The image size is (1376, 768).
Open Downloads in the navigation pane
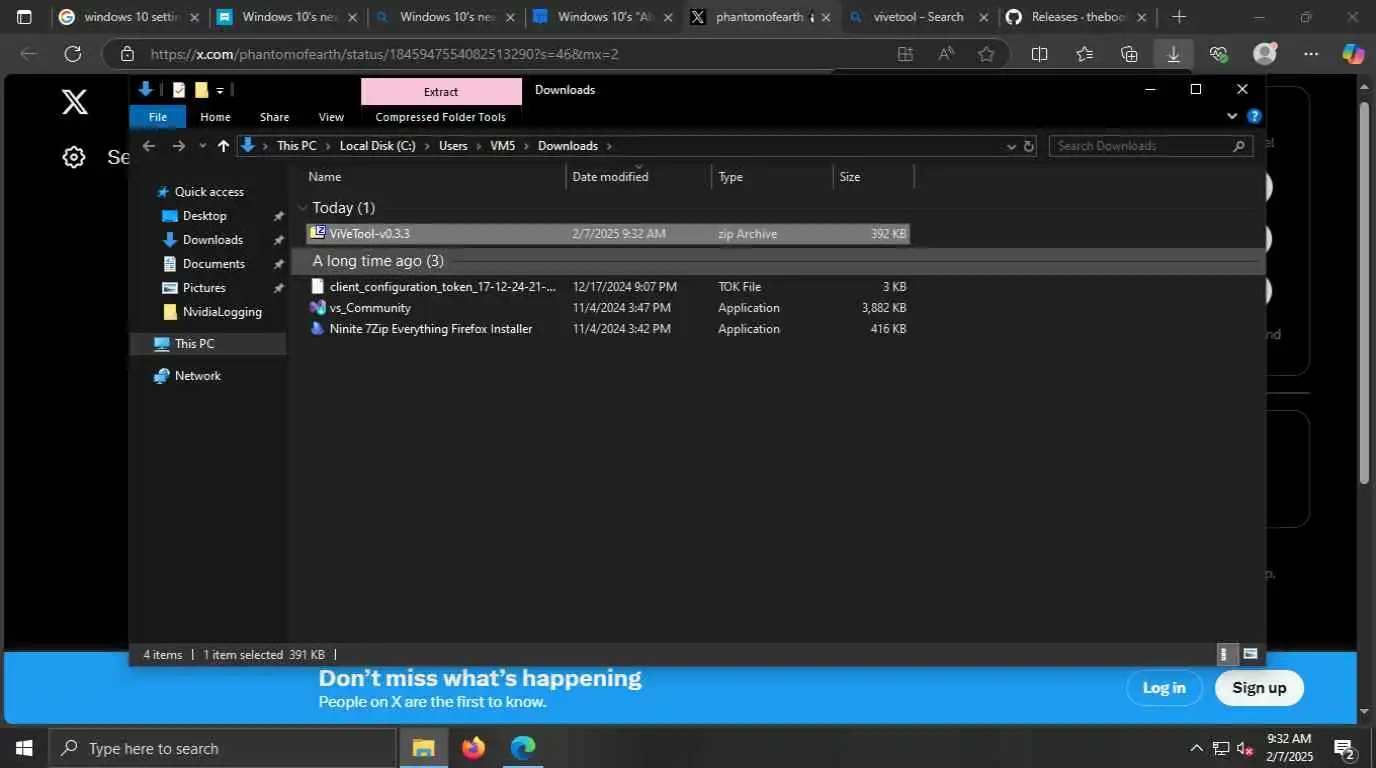coord(212,240)
